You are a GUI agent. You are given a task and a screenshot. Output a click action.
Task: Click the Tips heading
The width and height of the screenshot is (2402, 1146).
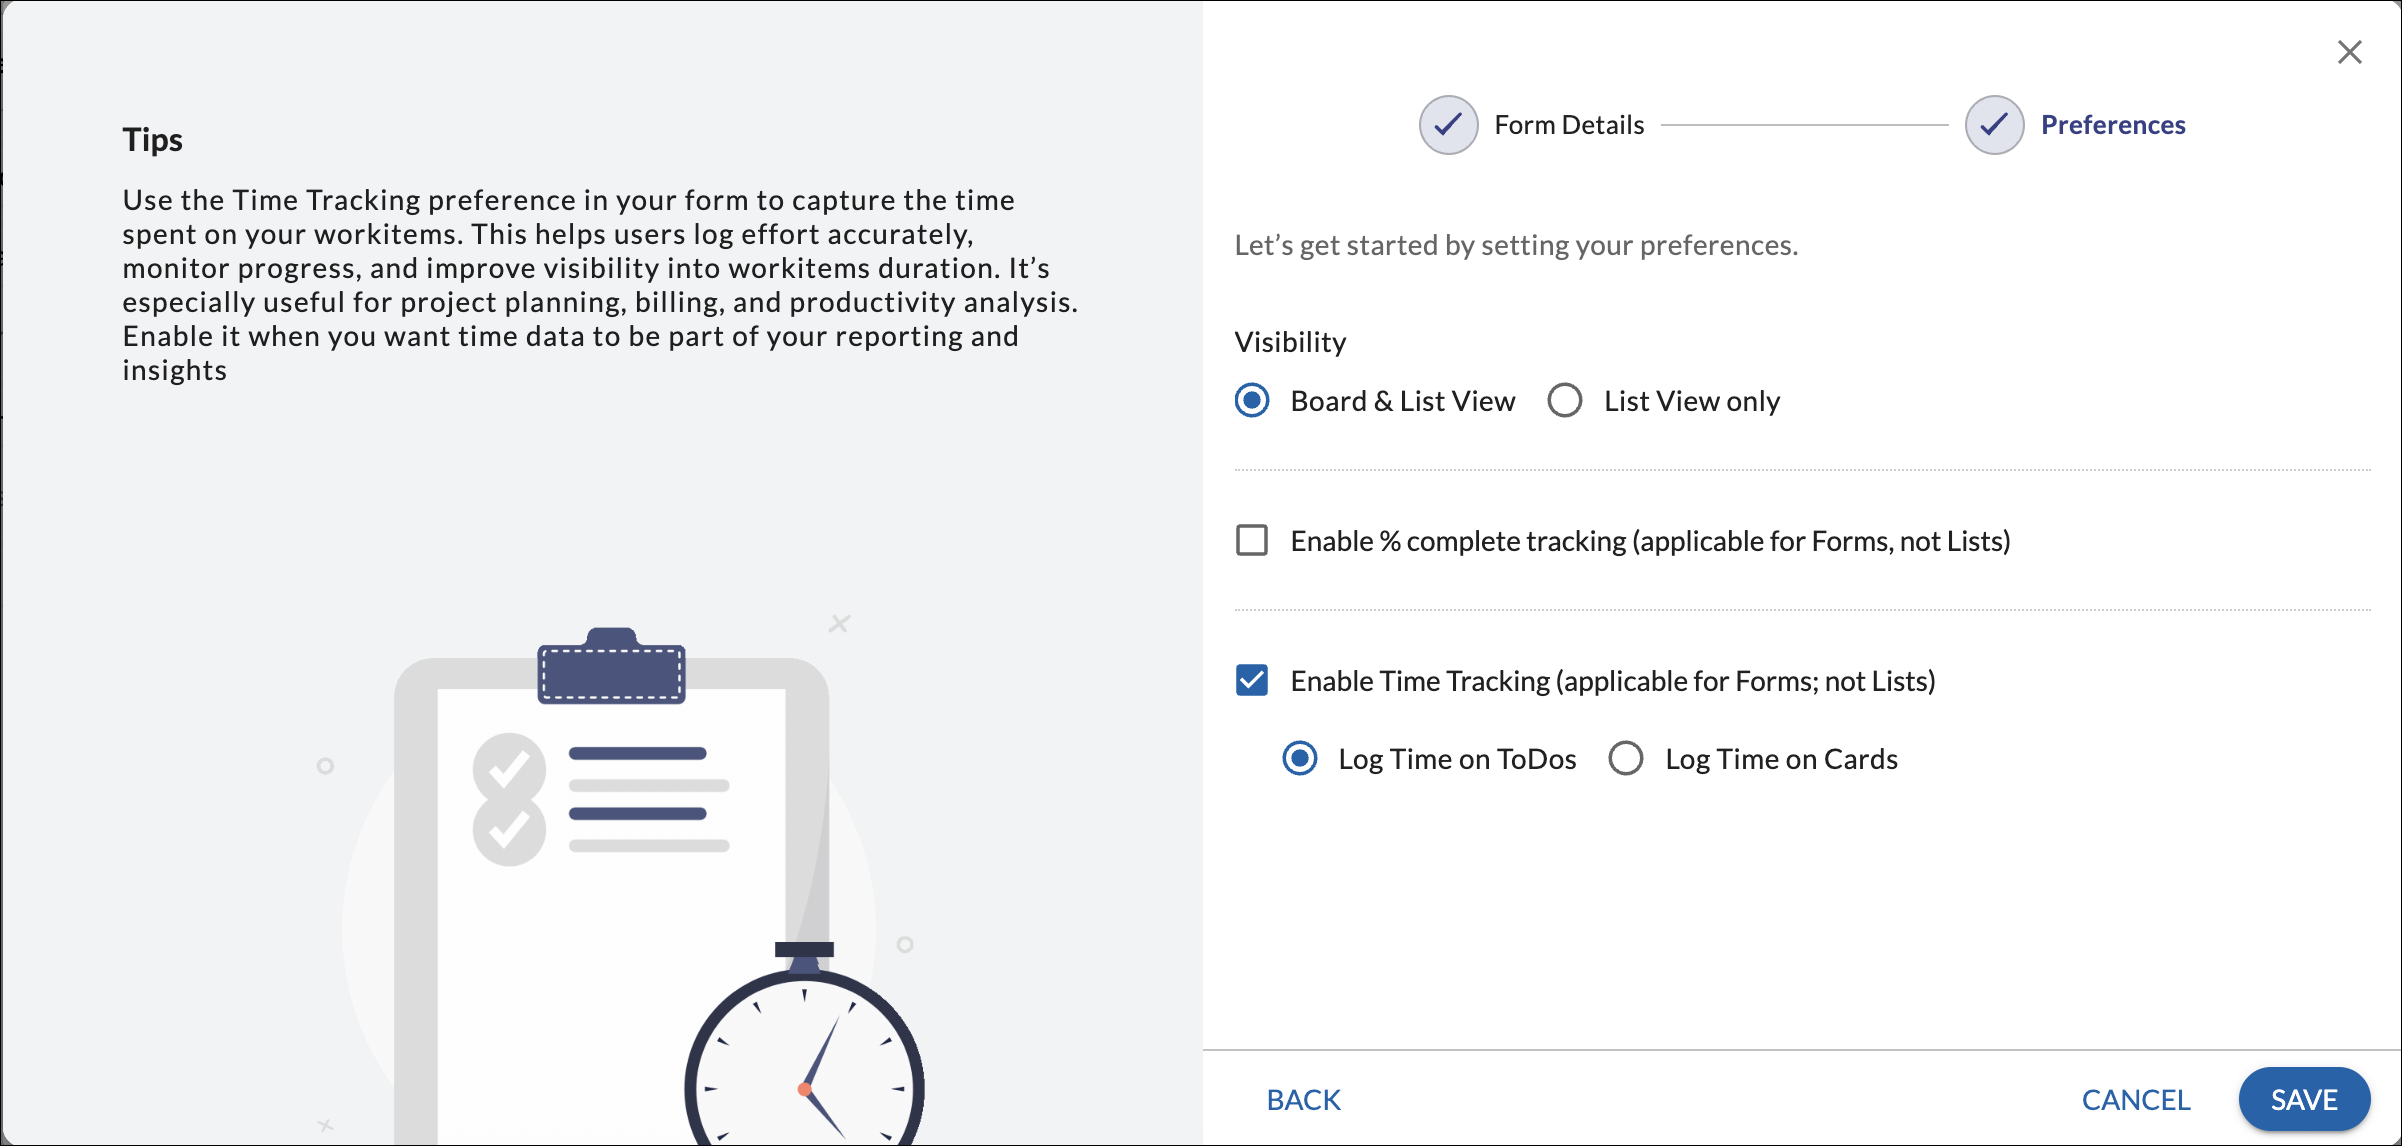click(x=153, y=140)
